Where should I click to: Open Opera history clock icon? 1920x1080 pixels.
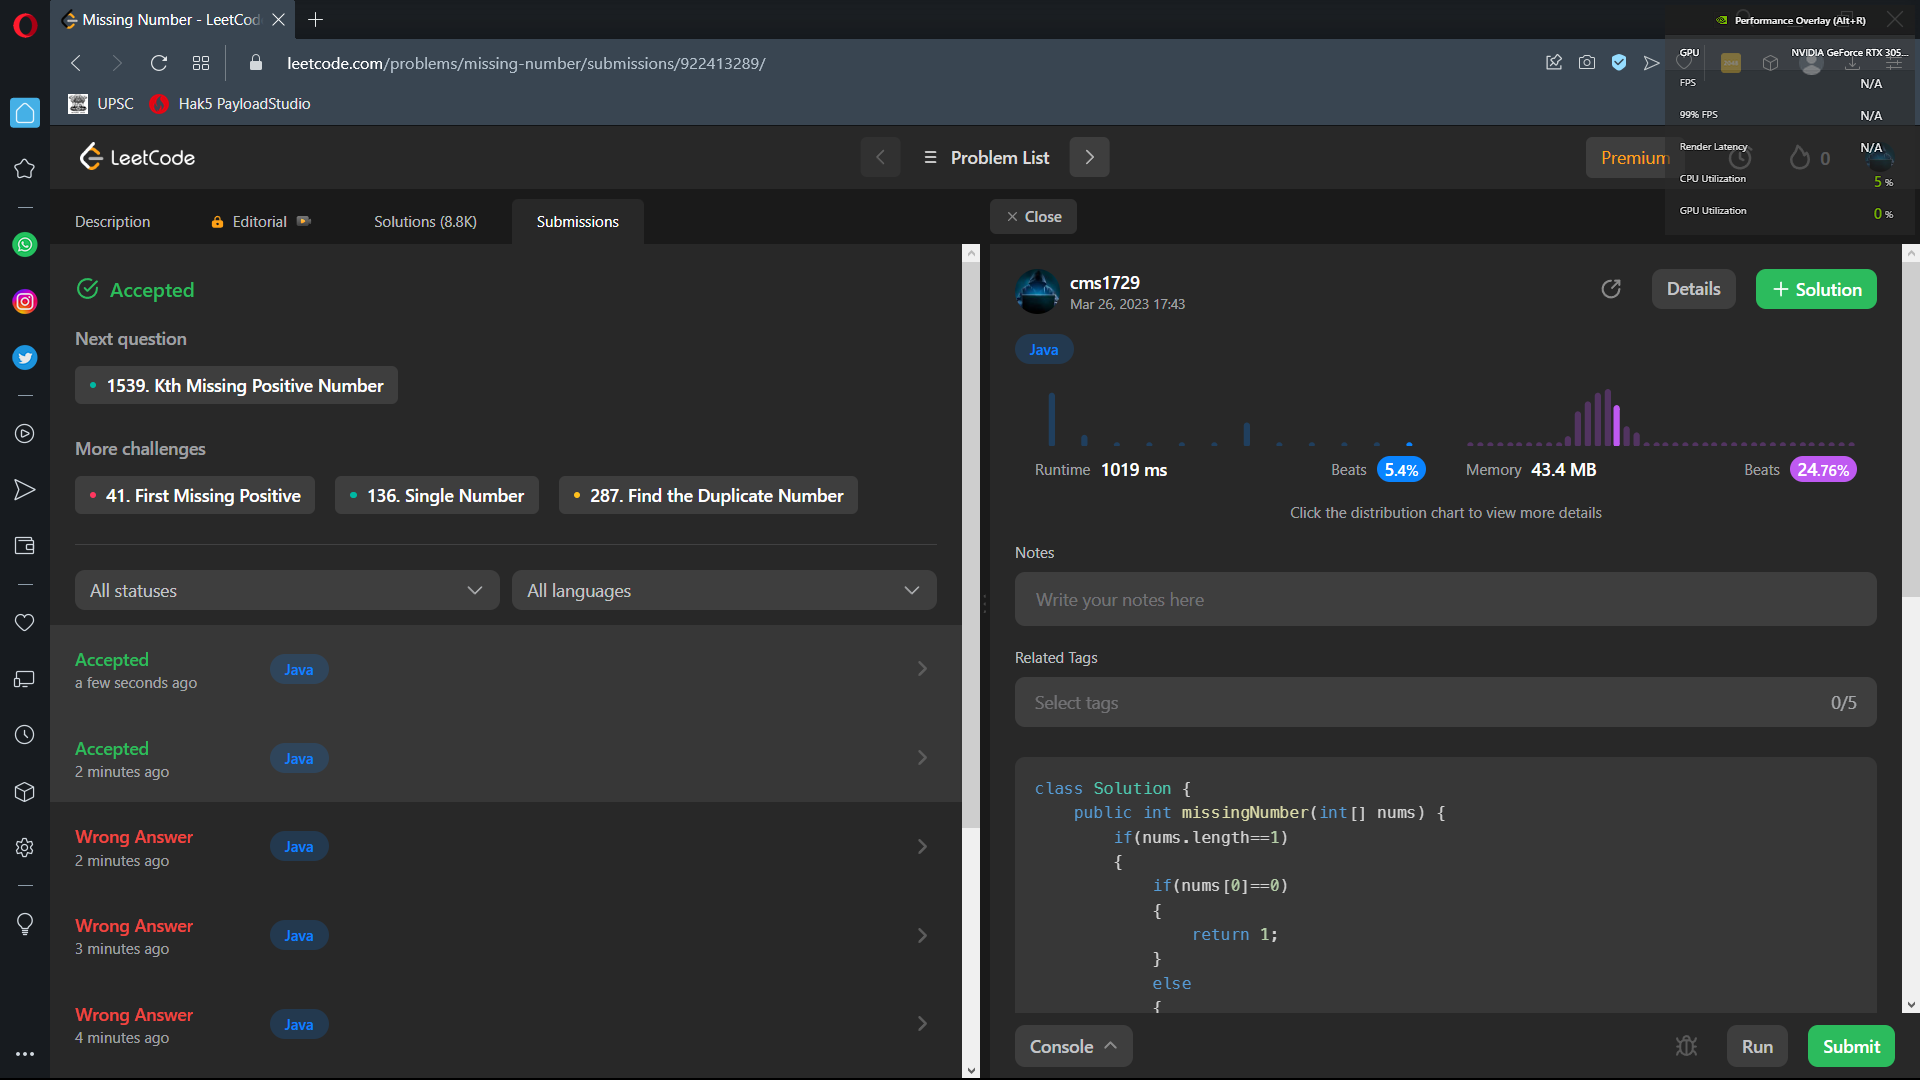pyautogui.click(x=25, y=735)
